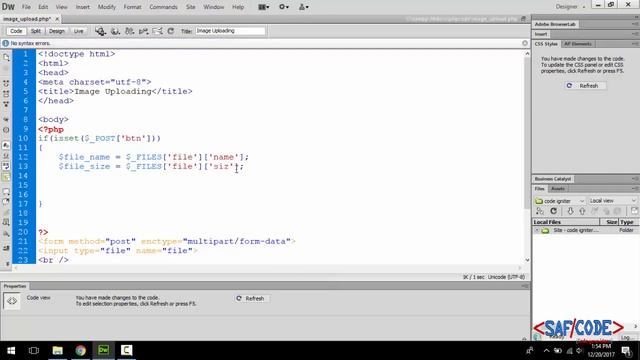Switch to Split view

(36, 31)
